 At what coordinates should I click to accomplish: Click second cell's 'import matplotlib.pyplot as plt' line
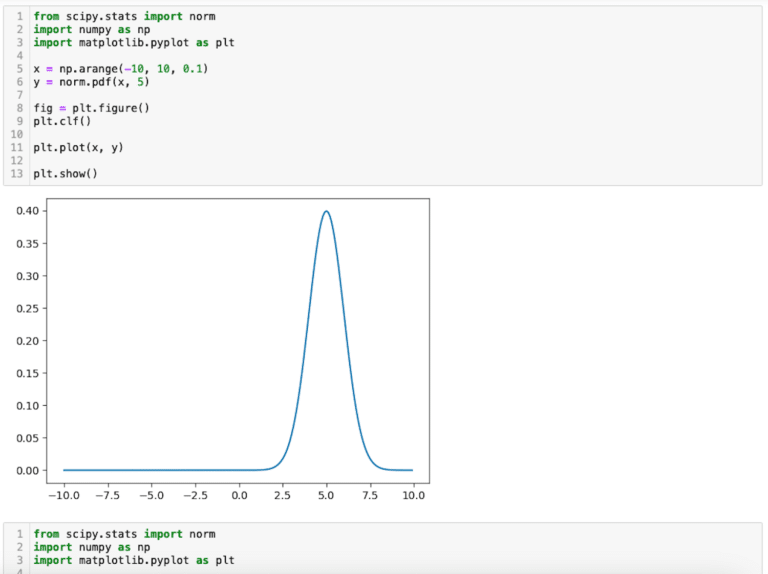click(133, 560)
